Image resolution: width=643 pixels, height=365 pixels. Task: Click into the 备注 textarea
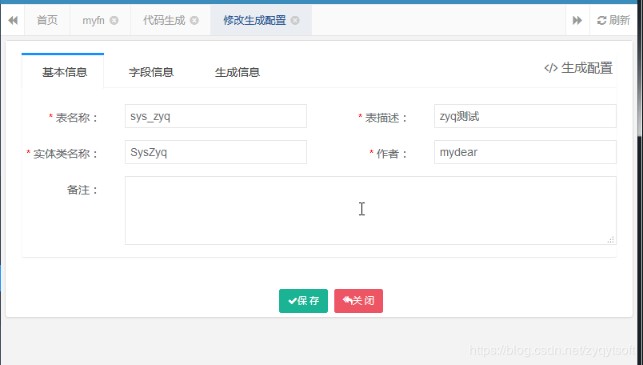pos(371,210)
